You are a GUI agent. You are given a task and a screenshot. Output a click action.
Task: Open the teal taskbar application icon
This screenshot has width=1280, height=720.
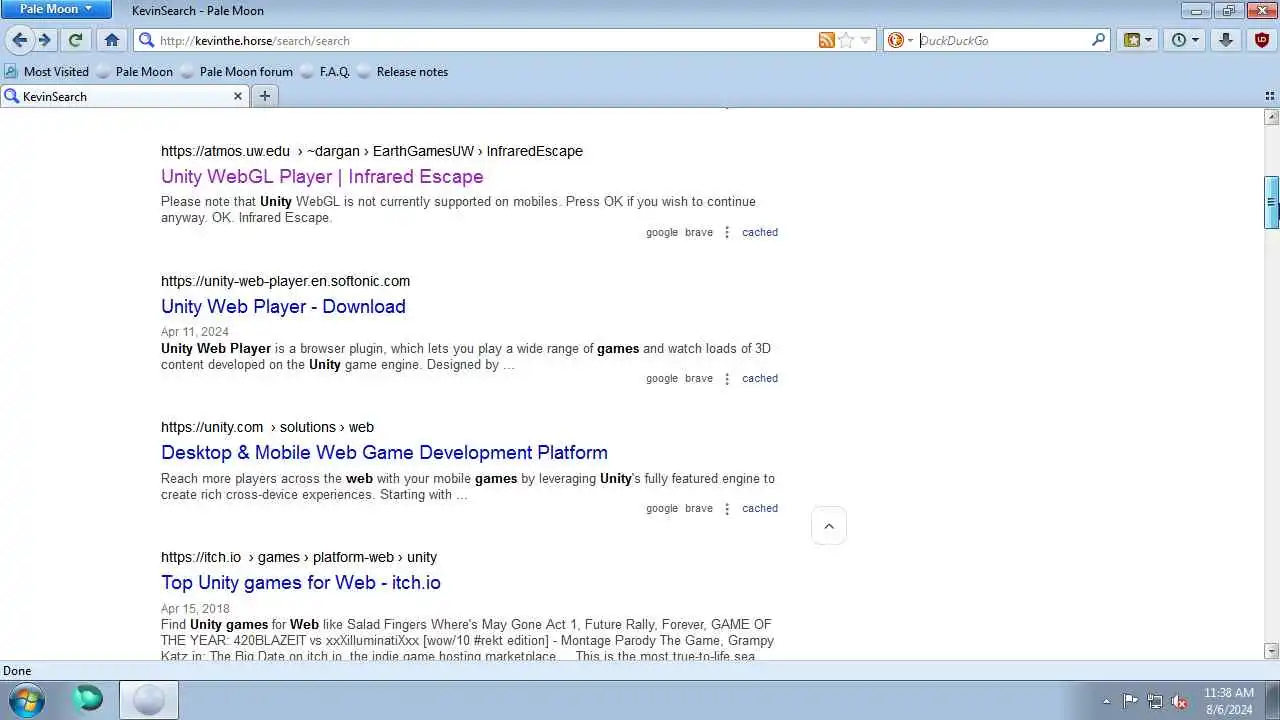tap(88, 700)
